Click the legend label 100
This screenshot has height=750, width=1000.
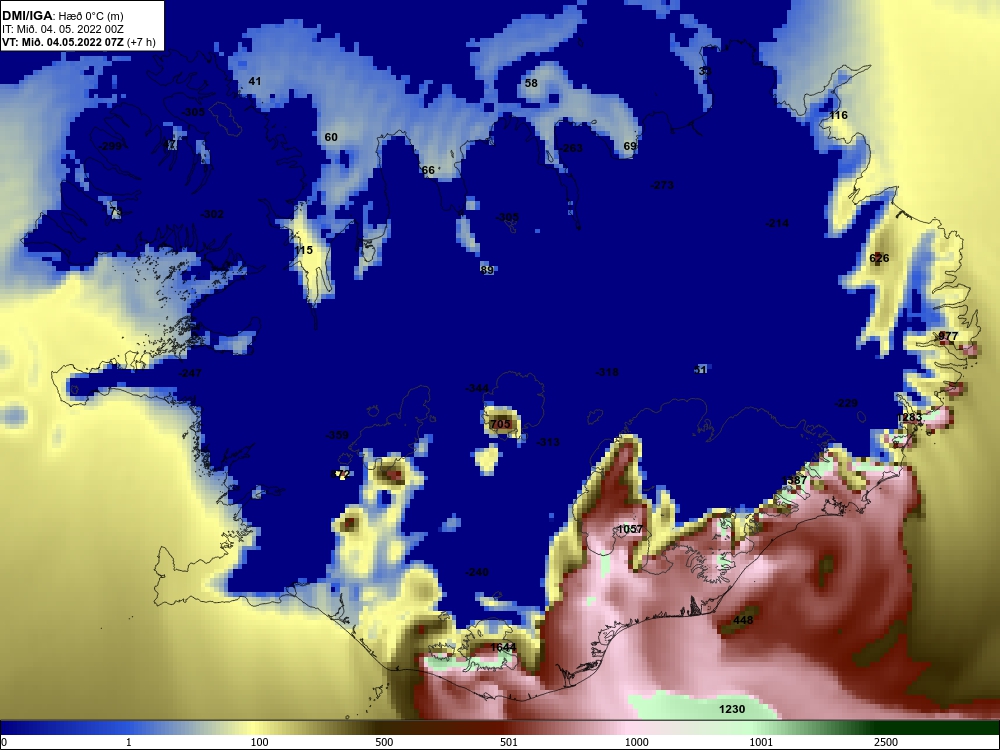coord(260,742)
